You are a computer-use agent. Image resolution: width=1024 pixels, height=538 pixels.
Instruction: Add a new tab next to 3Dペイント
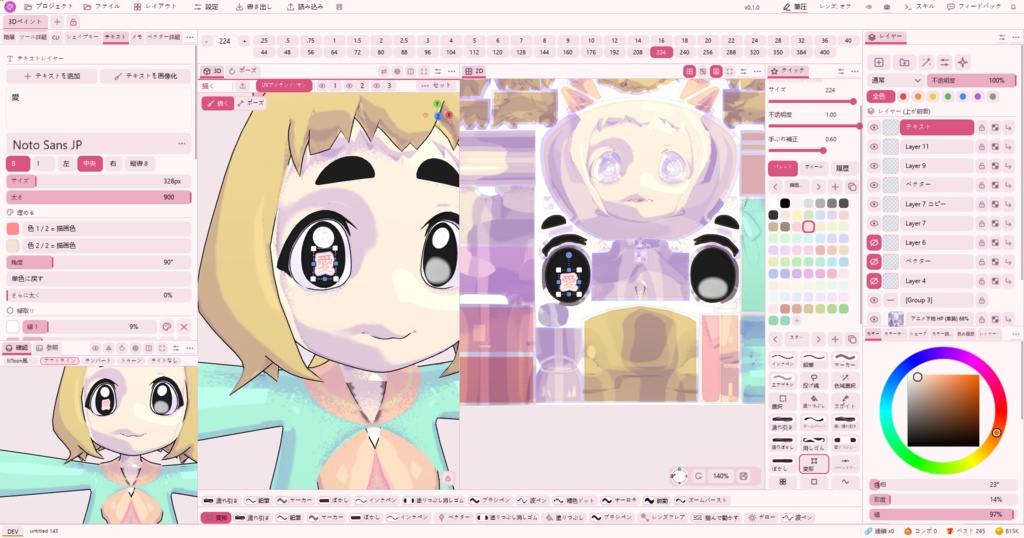tap(57, 22)
